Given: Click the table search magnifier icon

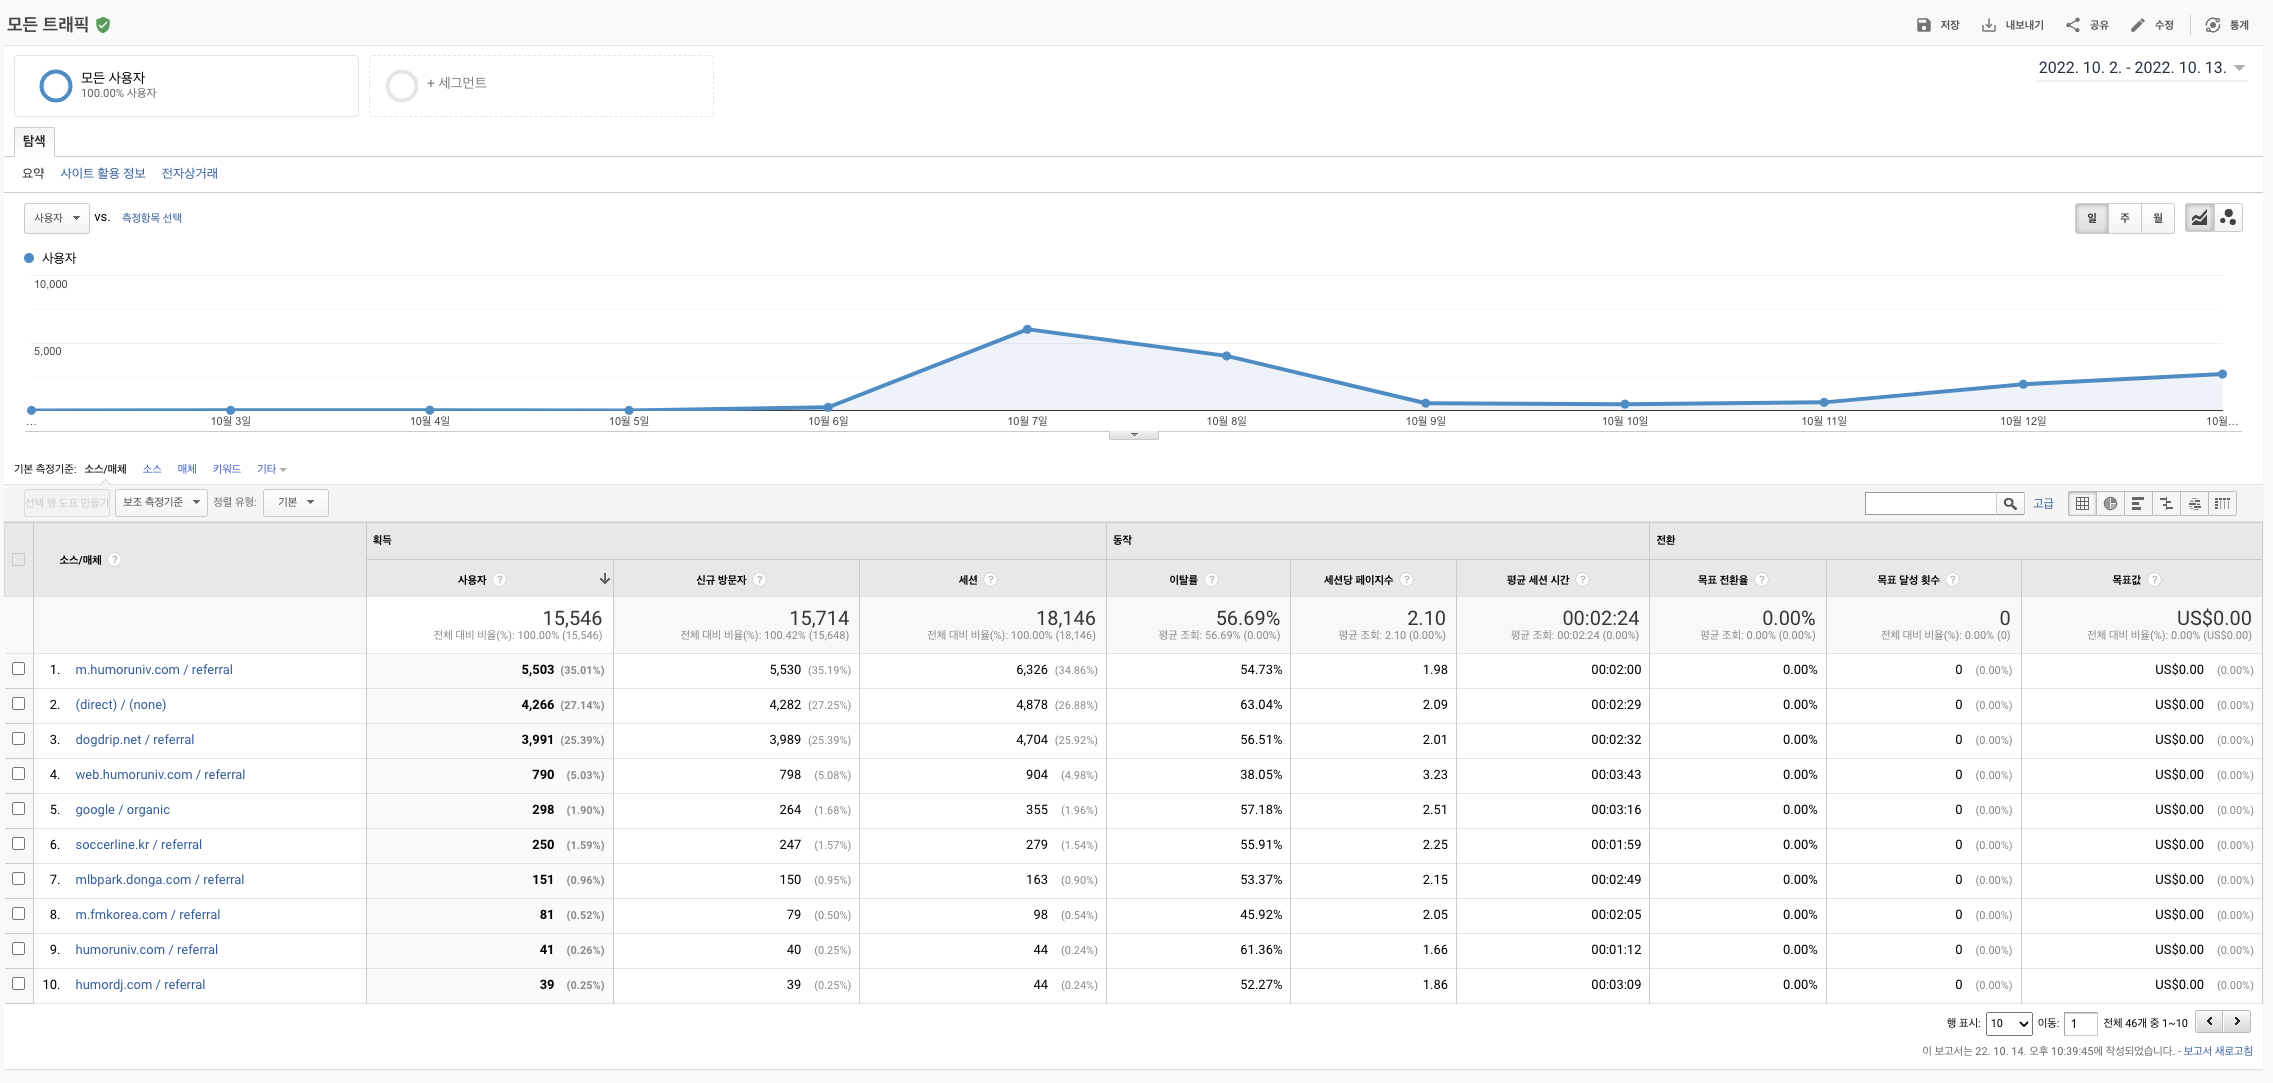Looking at the screenshot, I should [2010, 504].
